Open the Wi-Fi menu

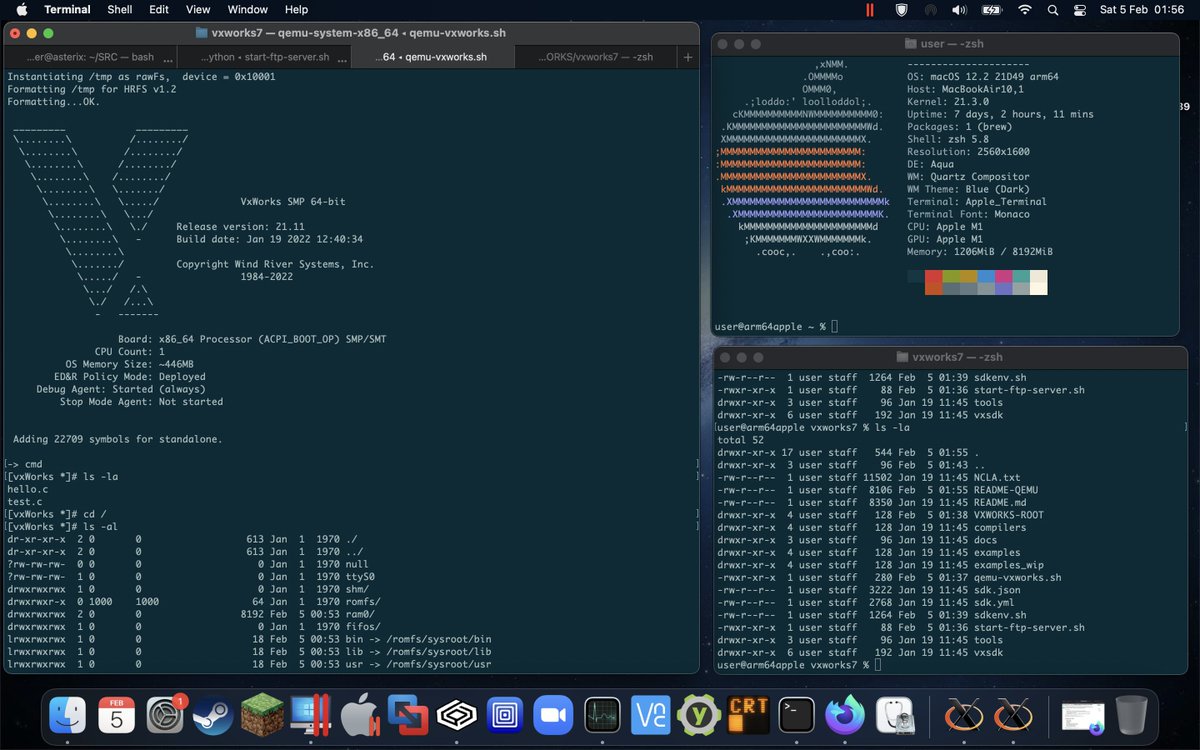[x=1025, y=9]
